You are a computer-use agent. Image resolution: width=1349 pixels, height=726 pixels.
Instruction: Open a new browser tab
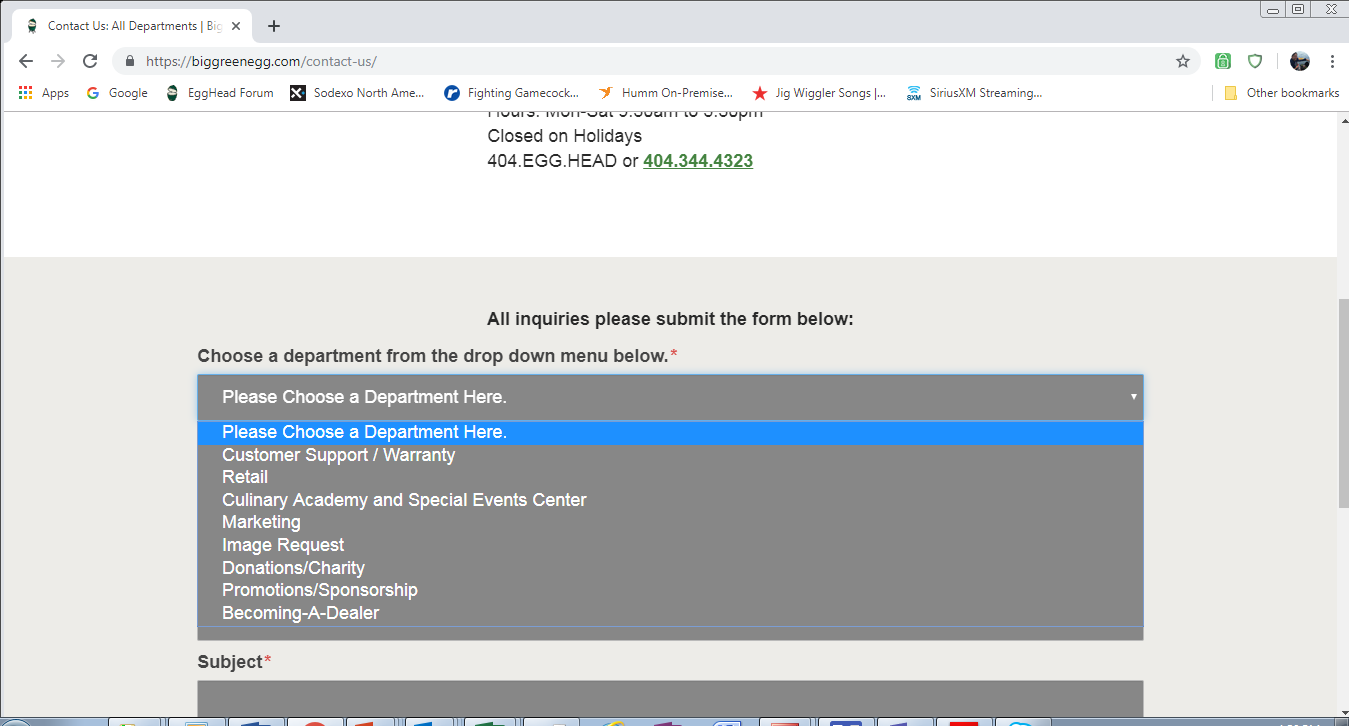pos(274,26)
